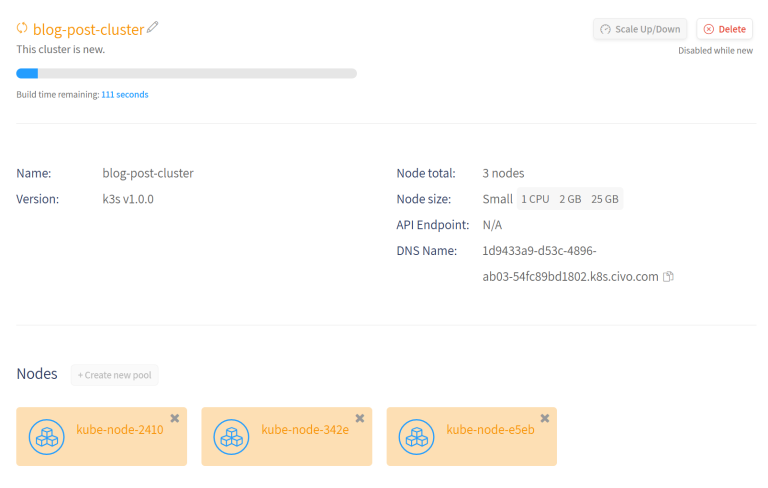
Task: Select the DNS name ending in k8s.civo.com
Action: pyautogui.click(x=571, y=264)
